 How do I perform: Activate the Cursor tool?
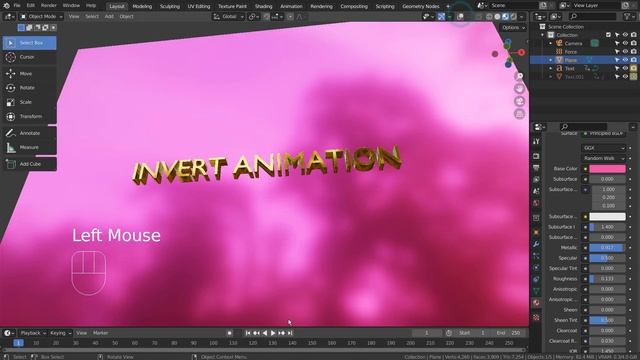pyautogui.click(x=29, y=57)
